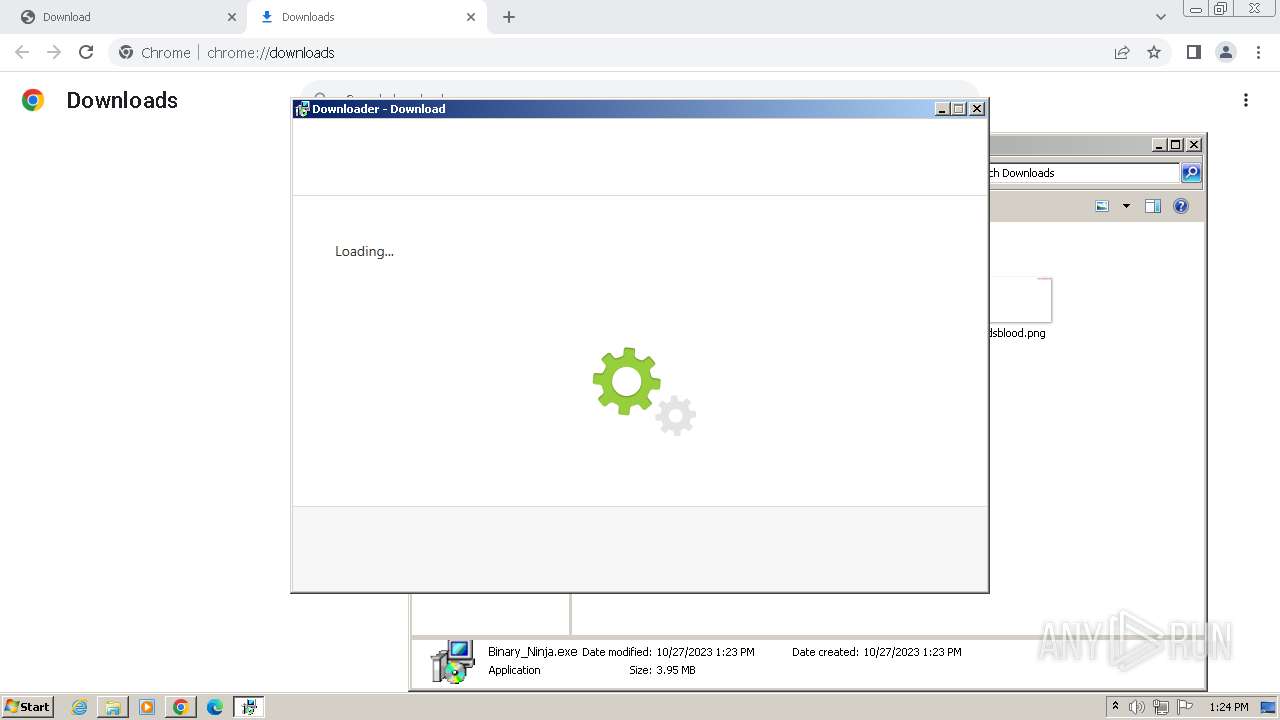Viewport: 1280px width, 720px height.
Task: Open Windows Explorer taskbar icon
Action: (x=113, y=707)
